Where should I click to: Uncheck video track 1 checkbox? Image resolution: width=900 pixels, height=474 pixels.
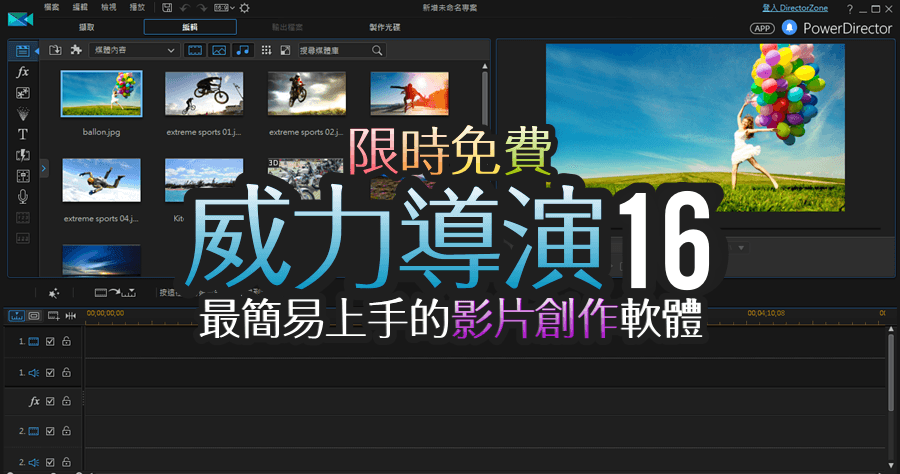[x=50, y=341]
